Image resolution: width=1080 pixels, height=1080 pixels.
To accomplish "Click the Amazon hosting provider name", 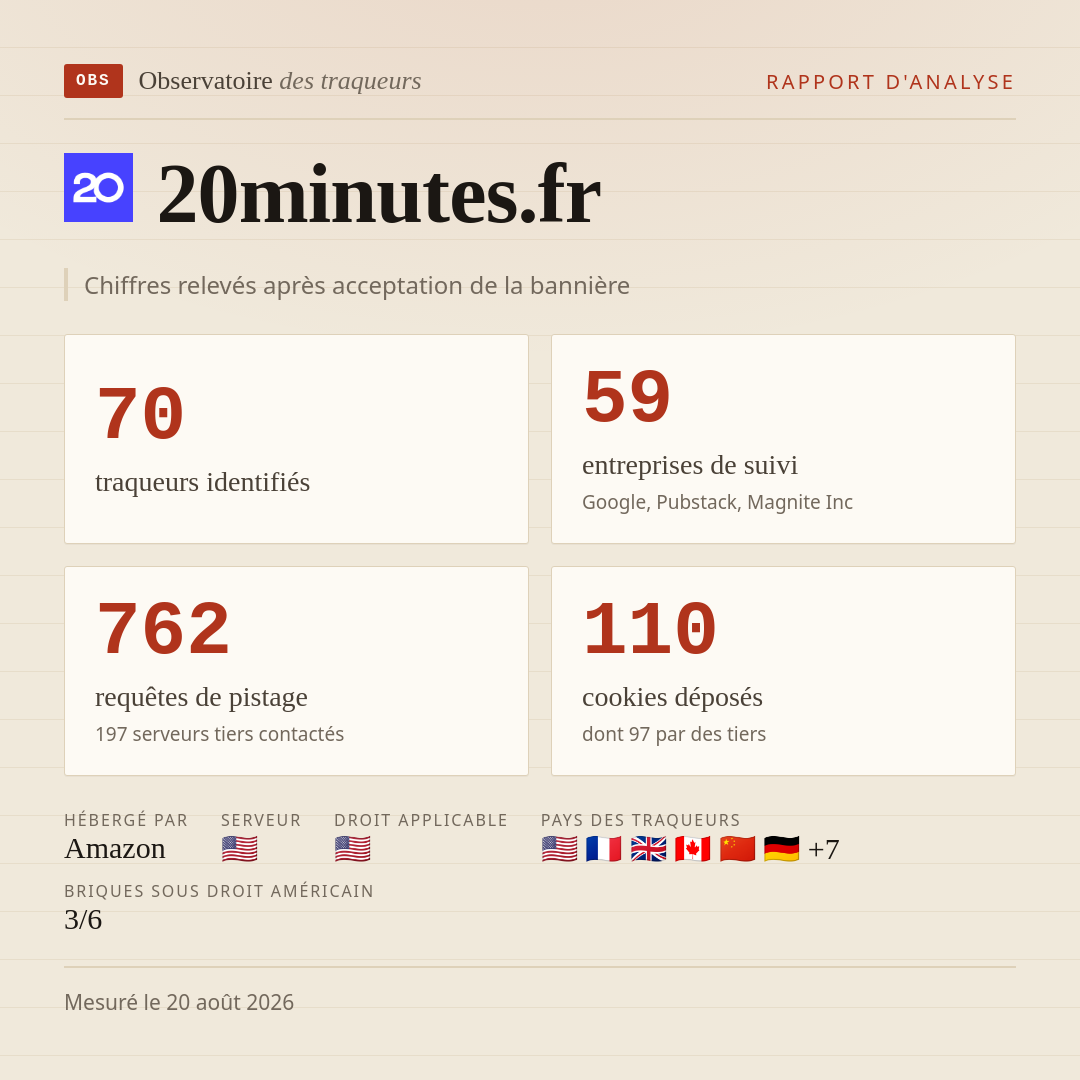I will tap(115, 849).
